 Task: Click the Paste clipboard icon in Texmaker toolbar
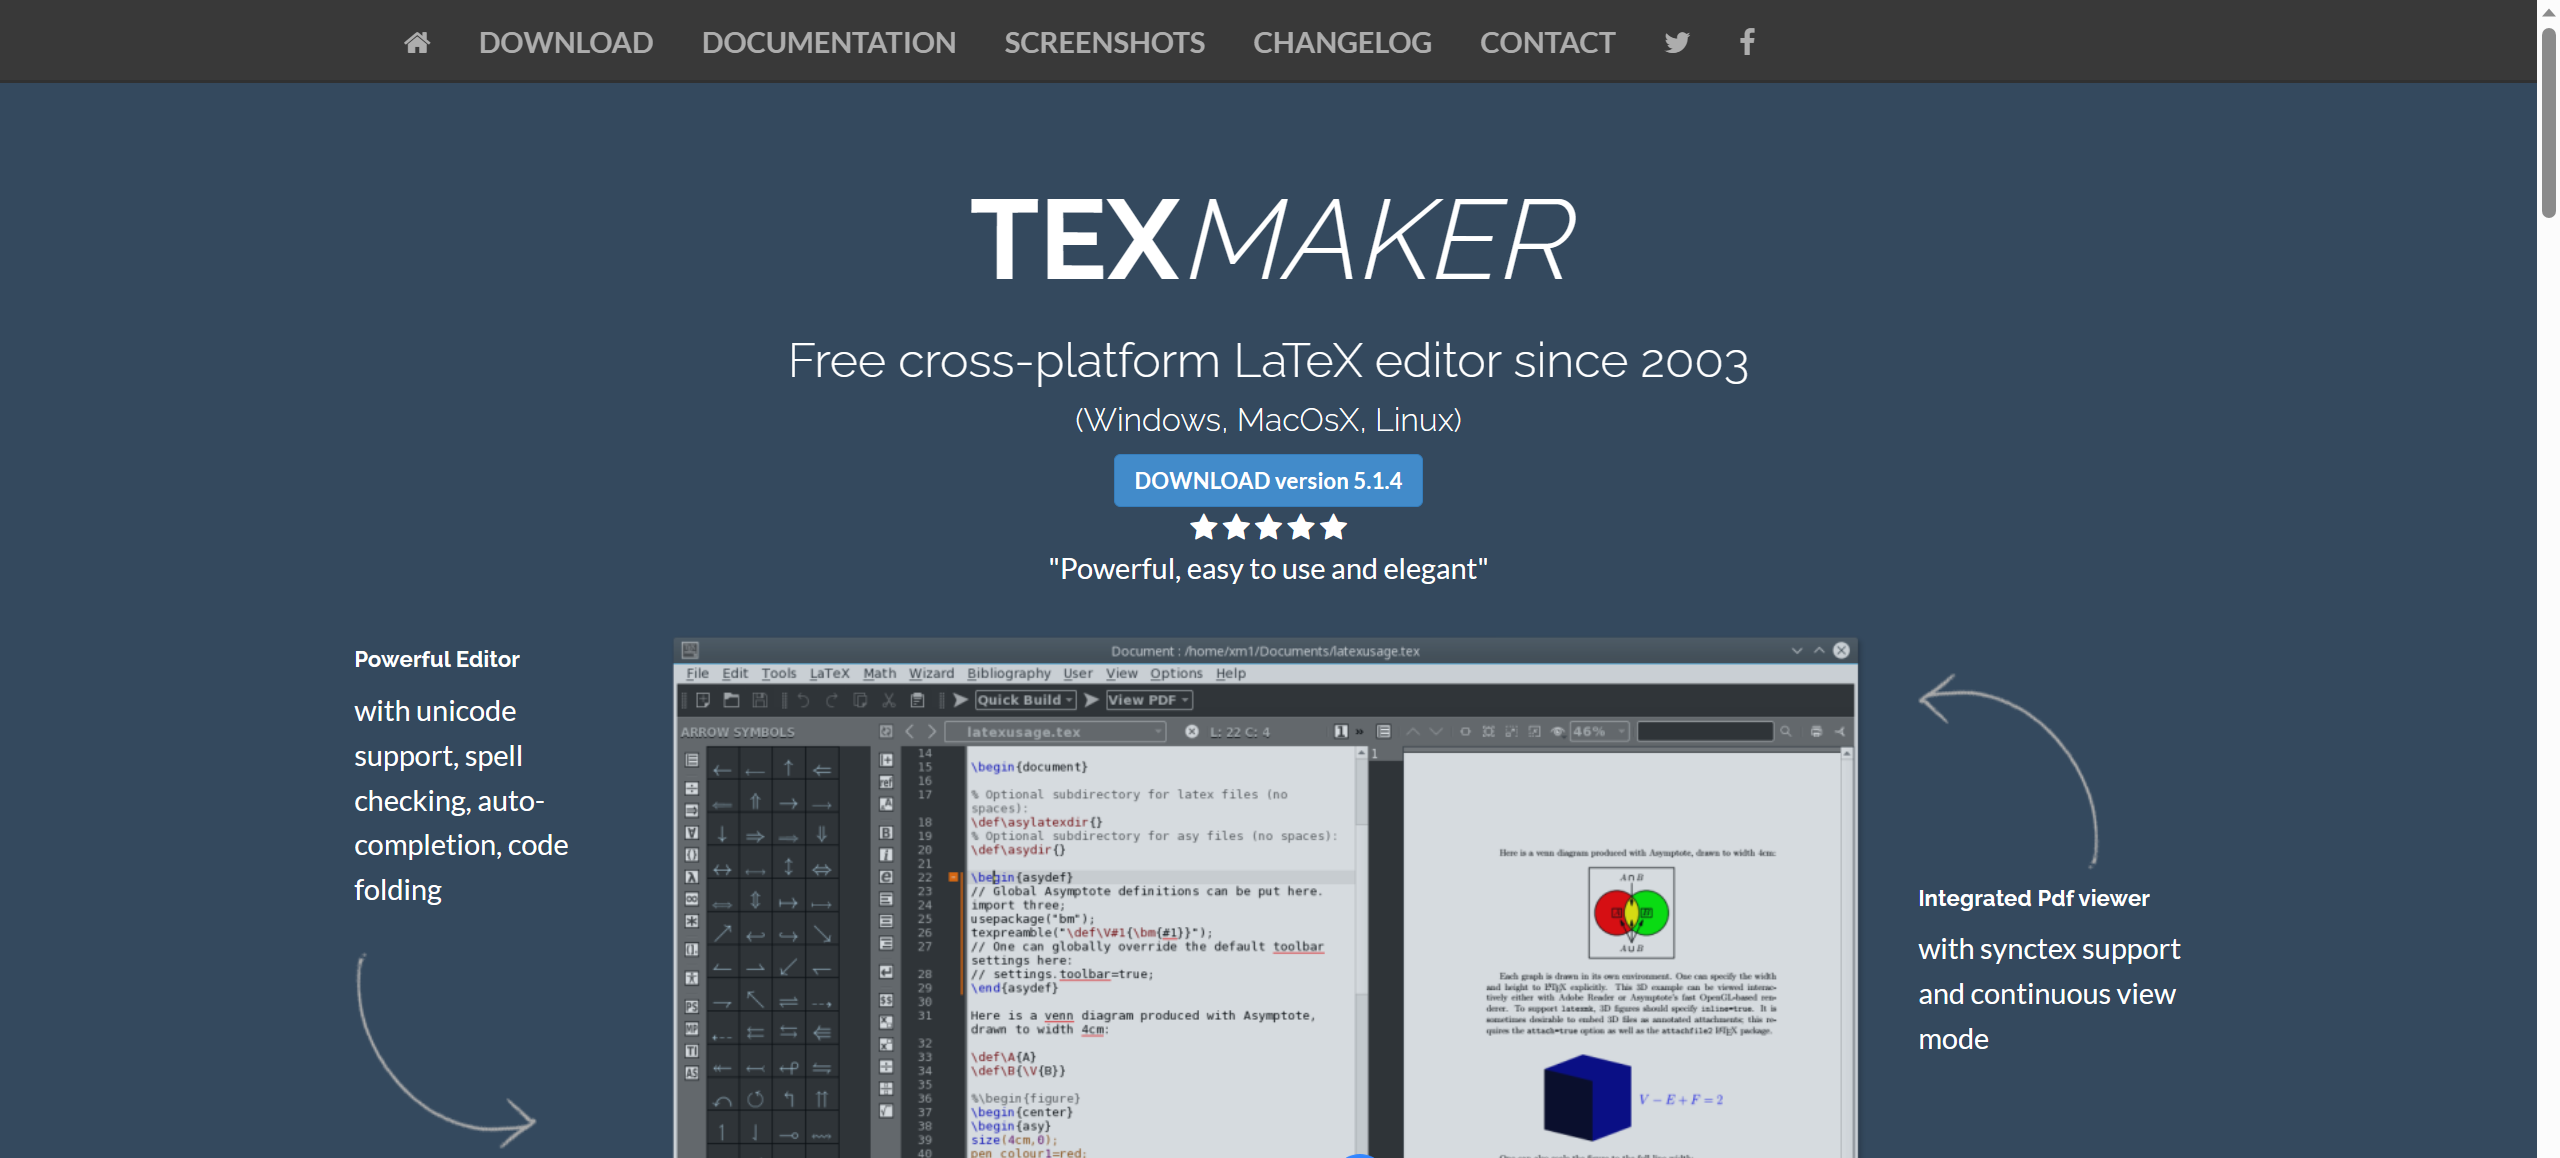pos(917,700)
